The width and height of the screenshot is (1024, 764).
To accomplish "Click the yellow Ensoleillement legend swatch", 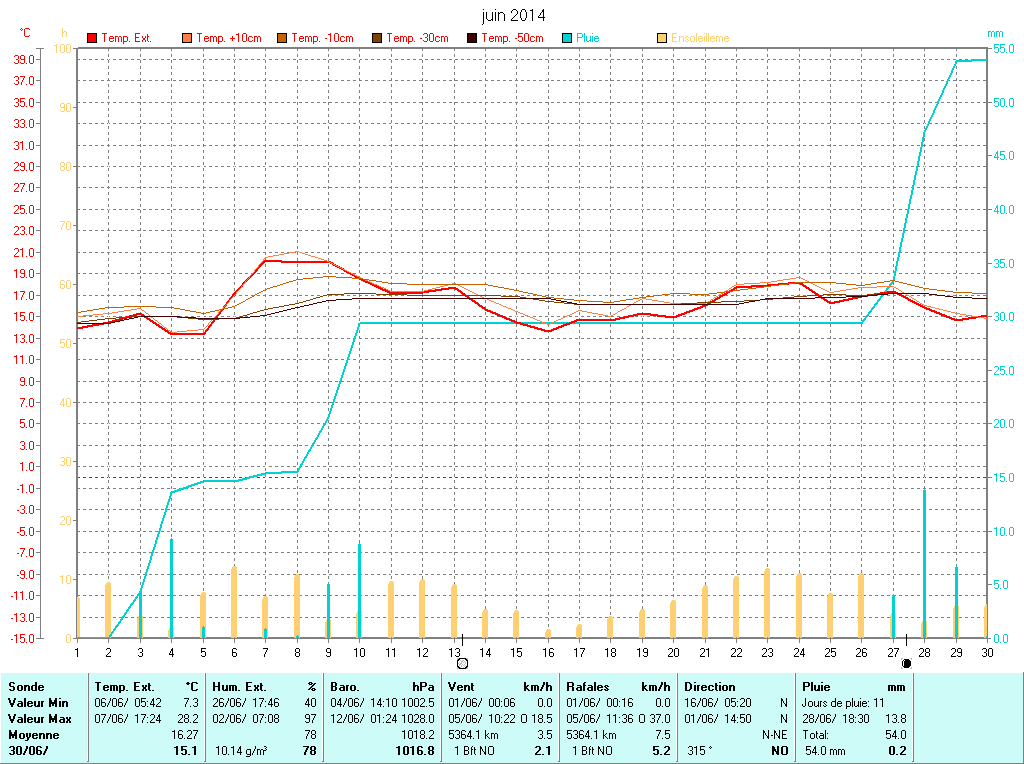I will click(662, 38).
